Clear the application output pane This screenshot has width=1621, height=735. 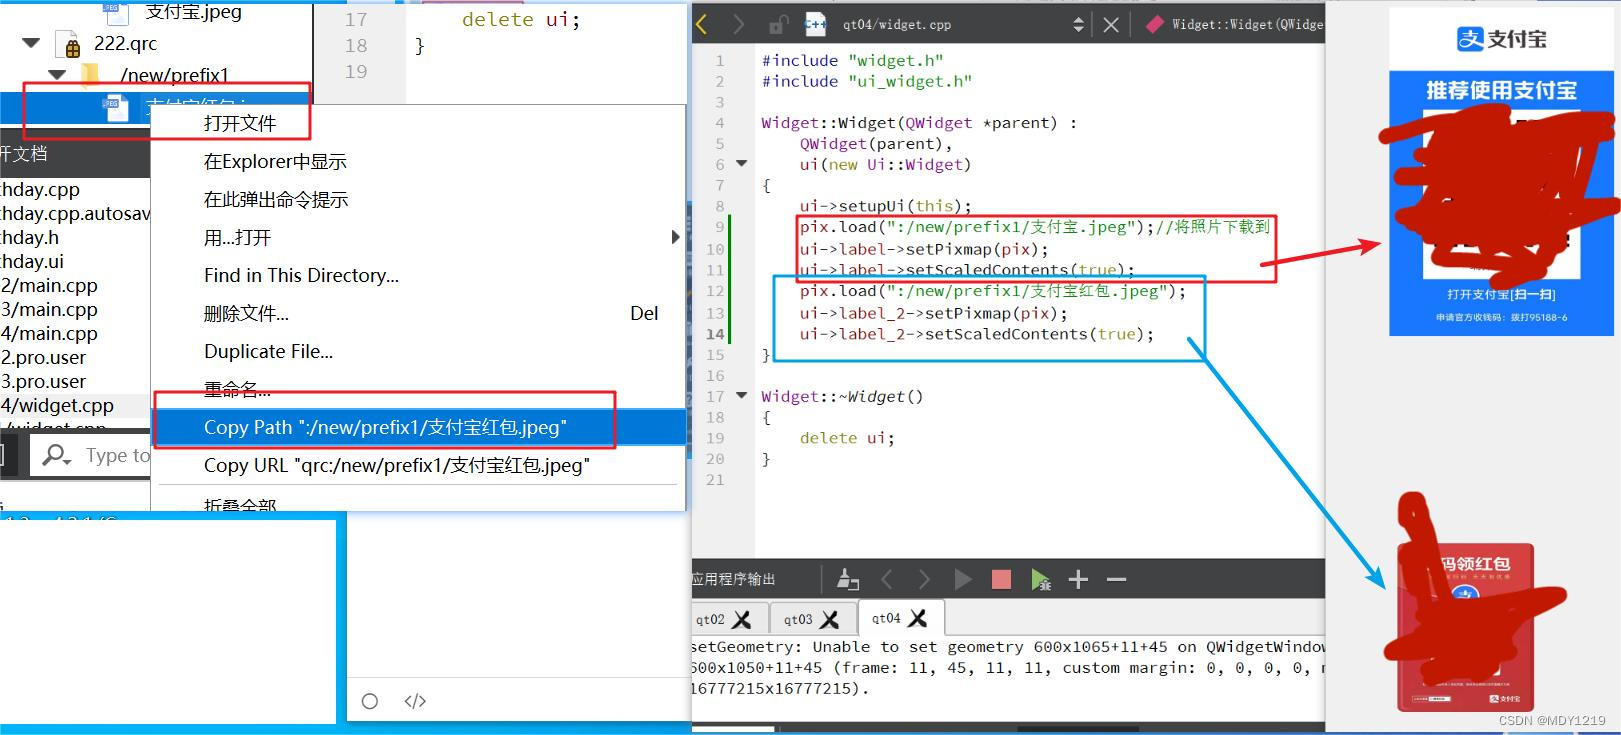click(848, 579)
